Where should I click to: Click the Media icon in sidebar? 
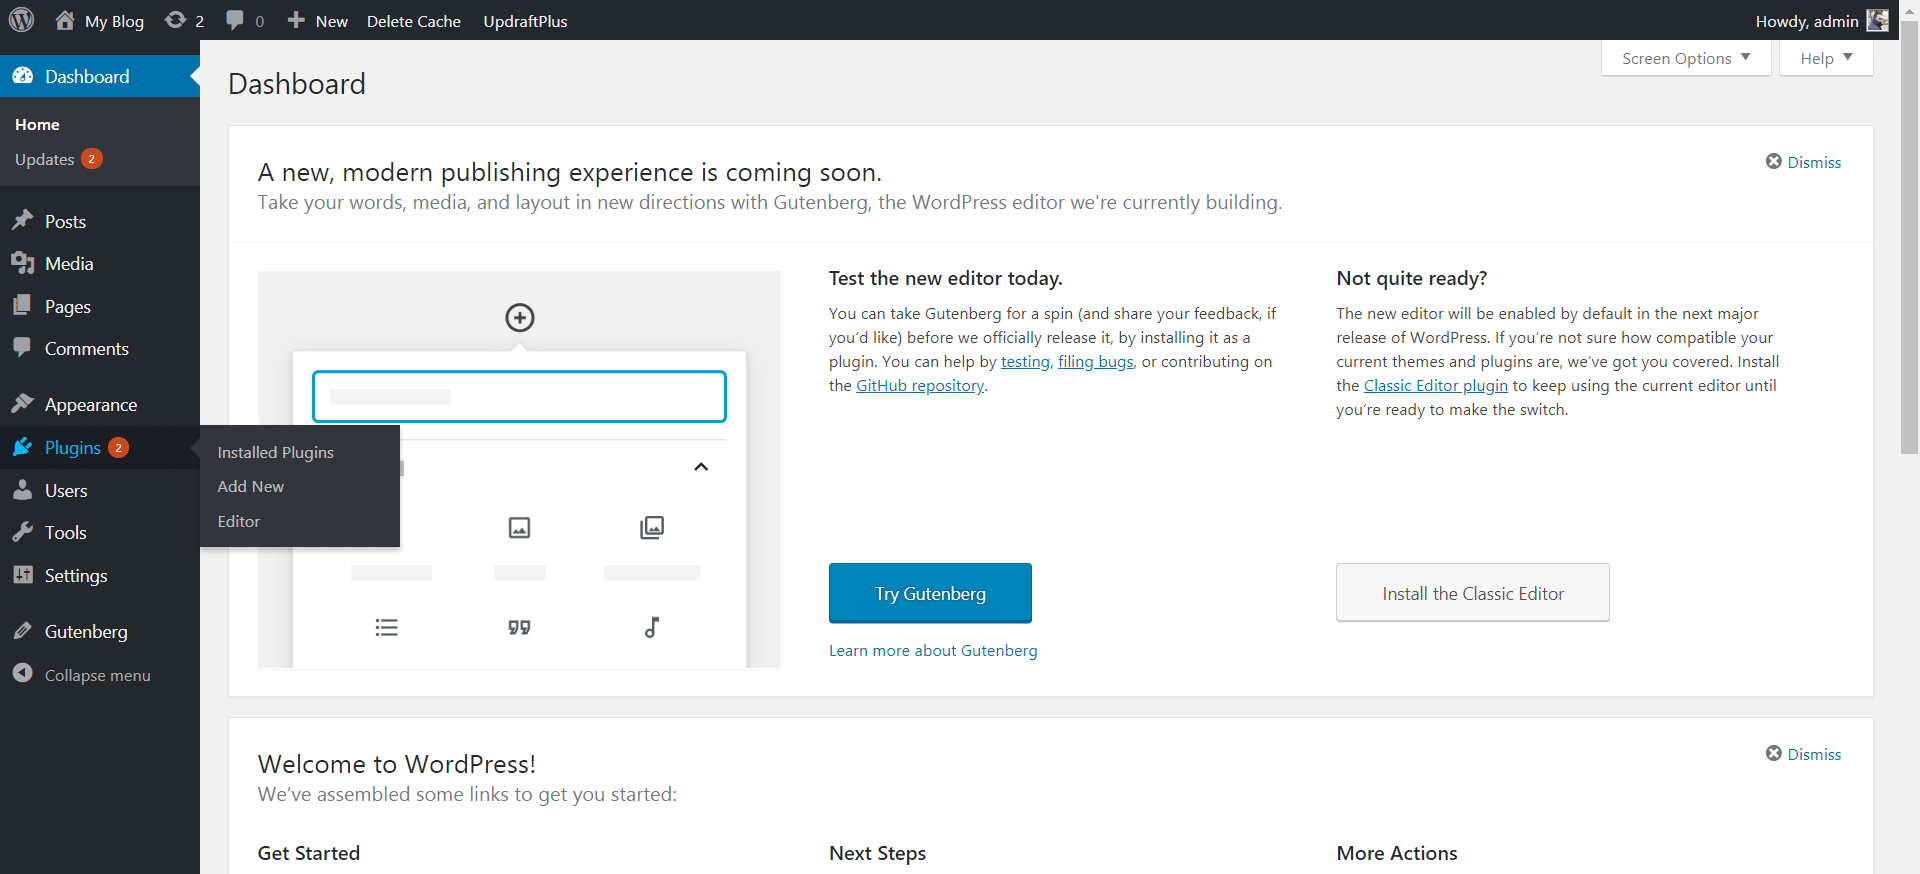[23, 263]
